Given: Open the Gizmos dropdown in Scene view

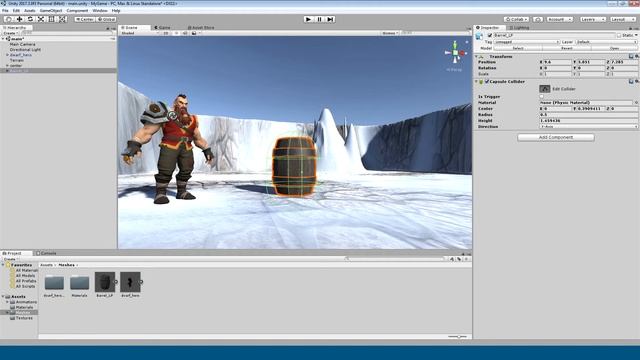Looking at the screenshot, I should (x=390, y=33).
